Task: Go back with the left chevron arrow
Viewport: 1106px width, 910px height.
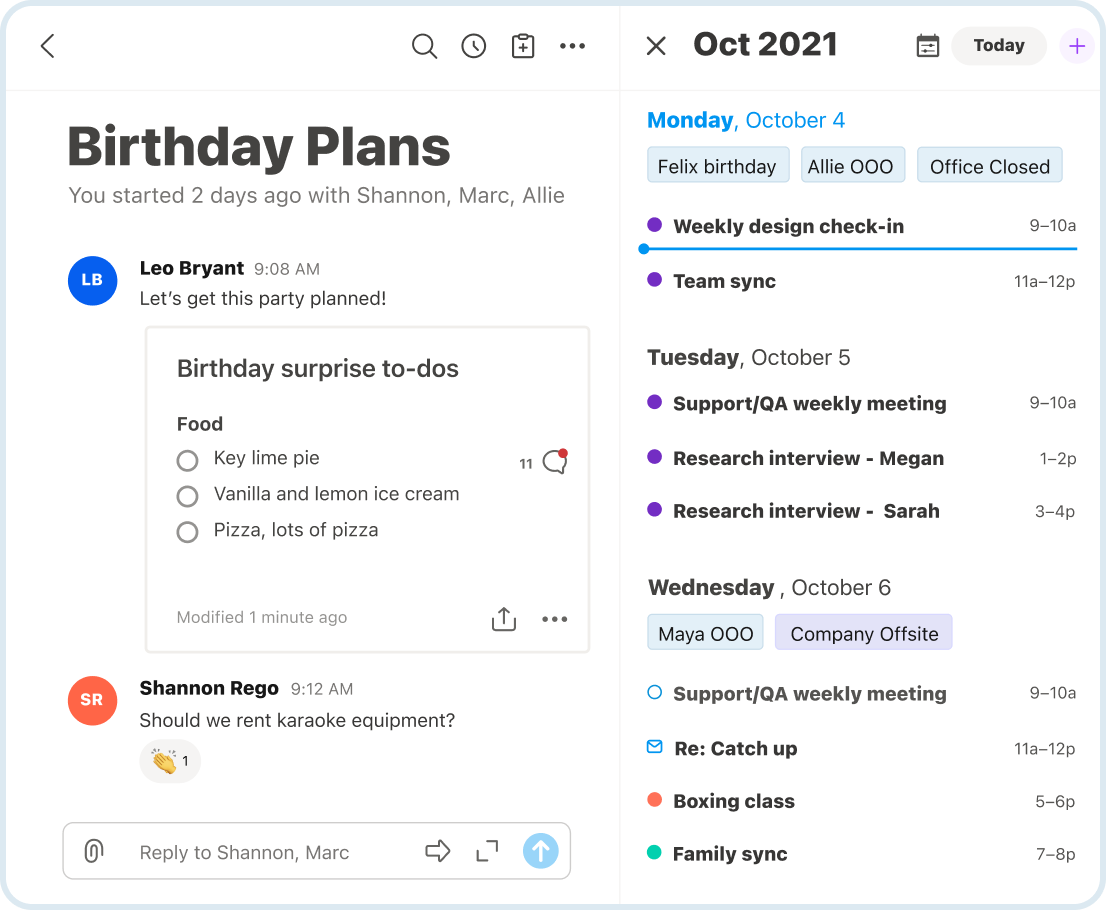Action: click(x=48, y=46)
